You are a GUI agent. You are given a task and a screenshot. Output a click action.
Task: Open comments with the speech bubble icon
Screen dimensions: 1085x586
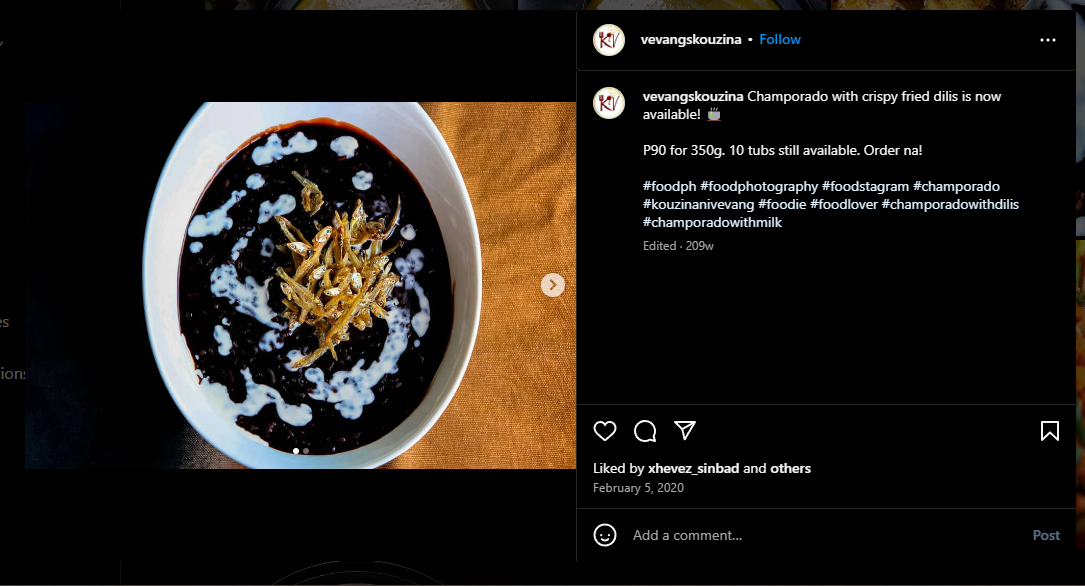(x=645, y=431)
